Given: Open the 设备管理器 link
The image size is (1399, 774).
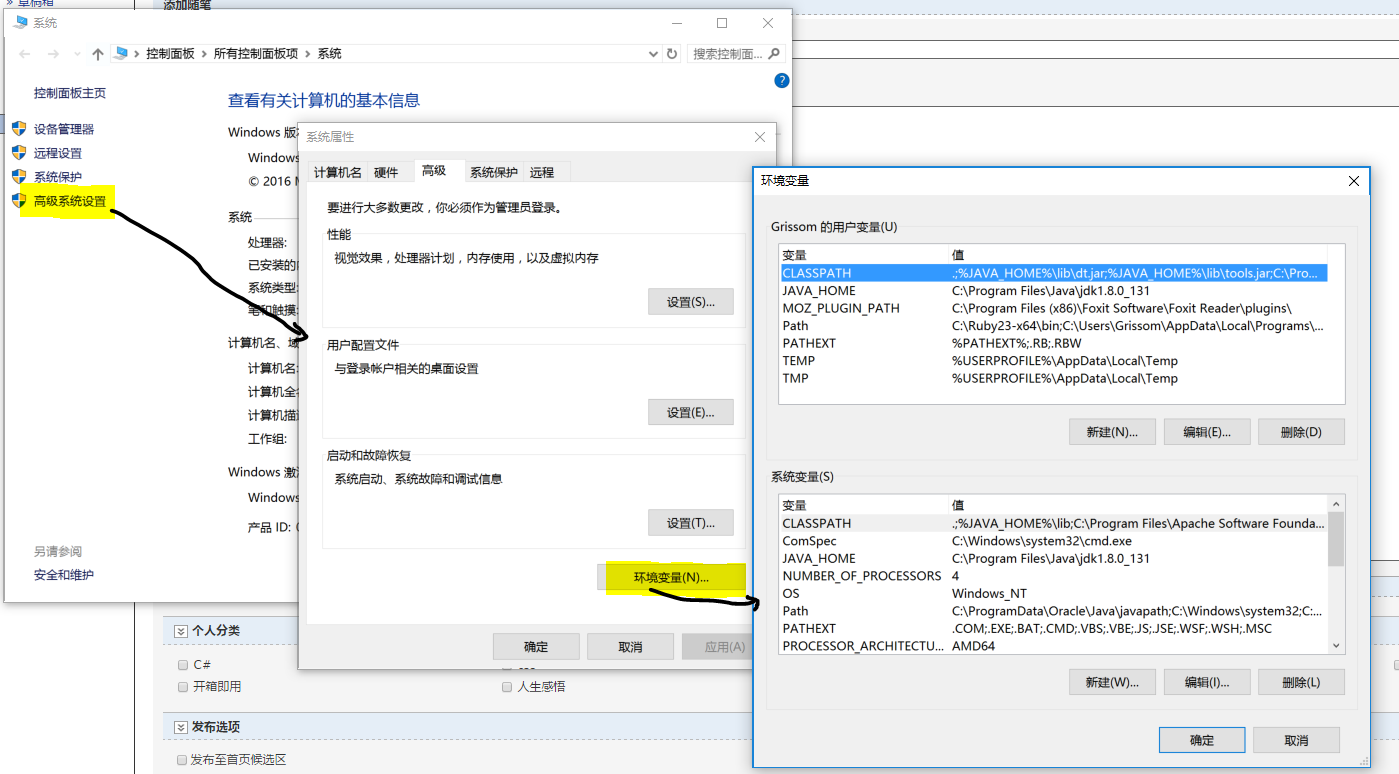Looking at the screenshot, I should tap(64, 129).
